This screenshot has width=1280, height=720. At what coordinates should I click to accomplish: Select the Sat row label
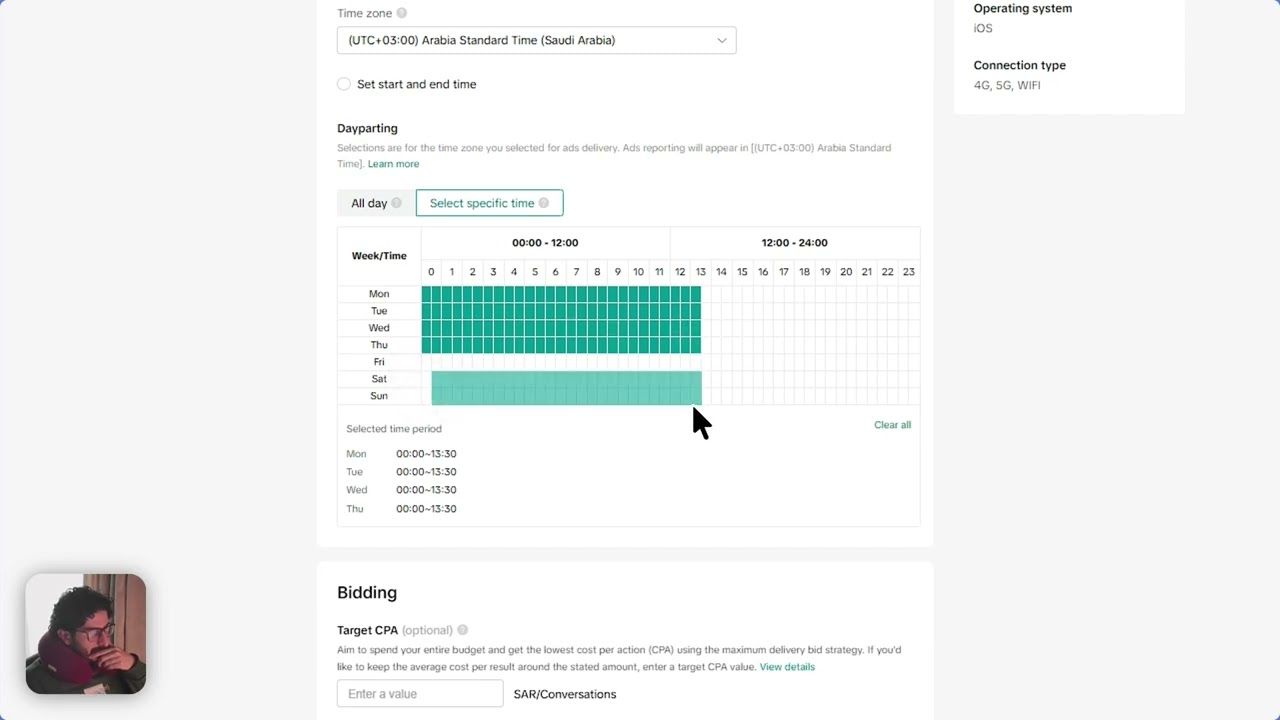tap(379, 379)
